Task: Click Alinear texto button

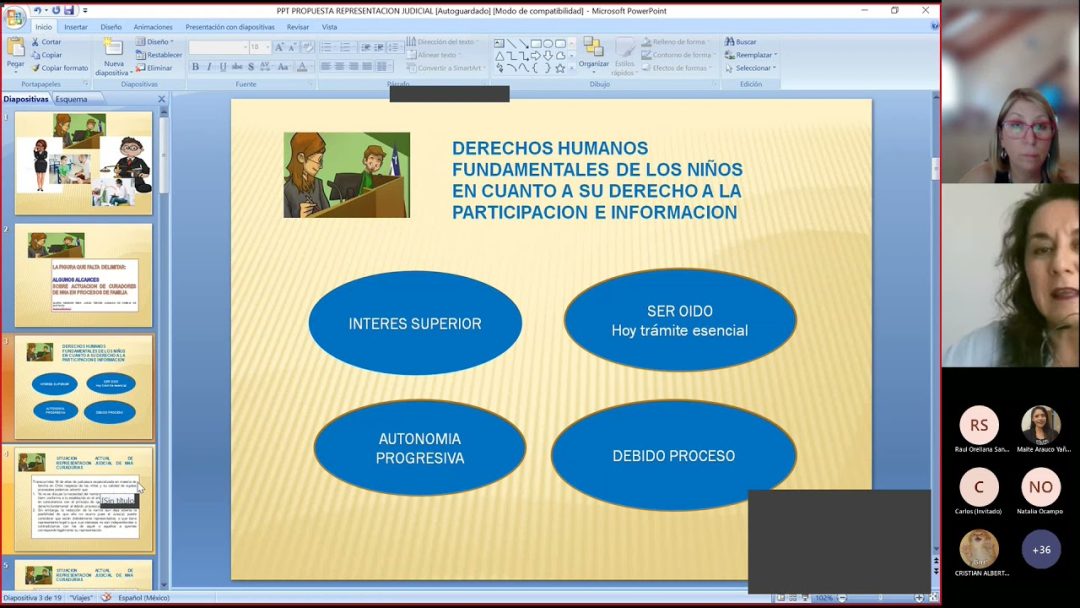Action: click(x=433, y=55)
